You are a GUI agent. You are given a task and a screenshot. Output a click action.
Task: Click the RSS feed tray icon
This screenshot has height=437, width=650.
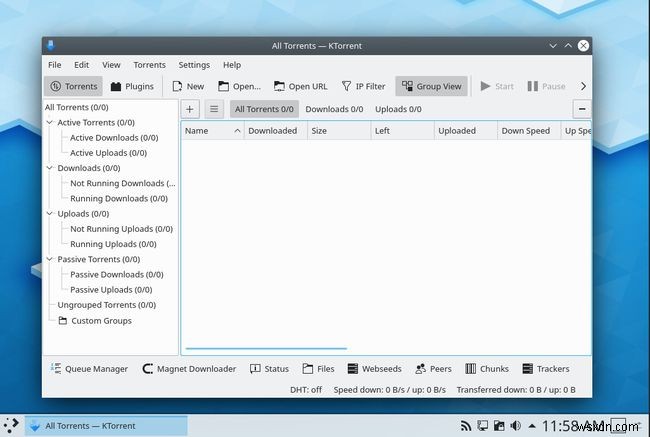466,426
